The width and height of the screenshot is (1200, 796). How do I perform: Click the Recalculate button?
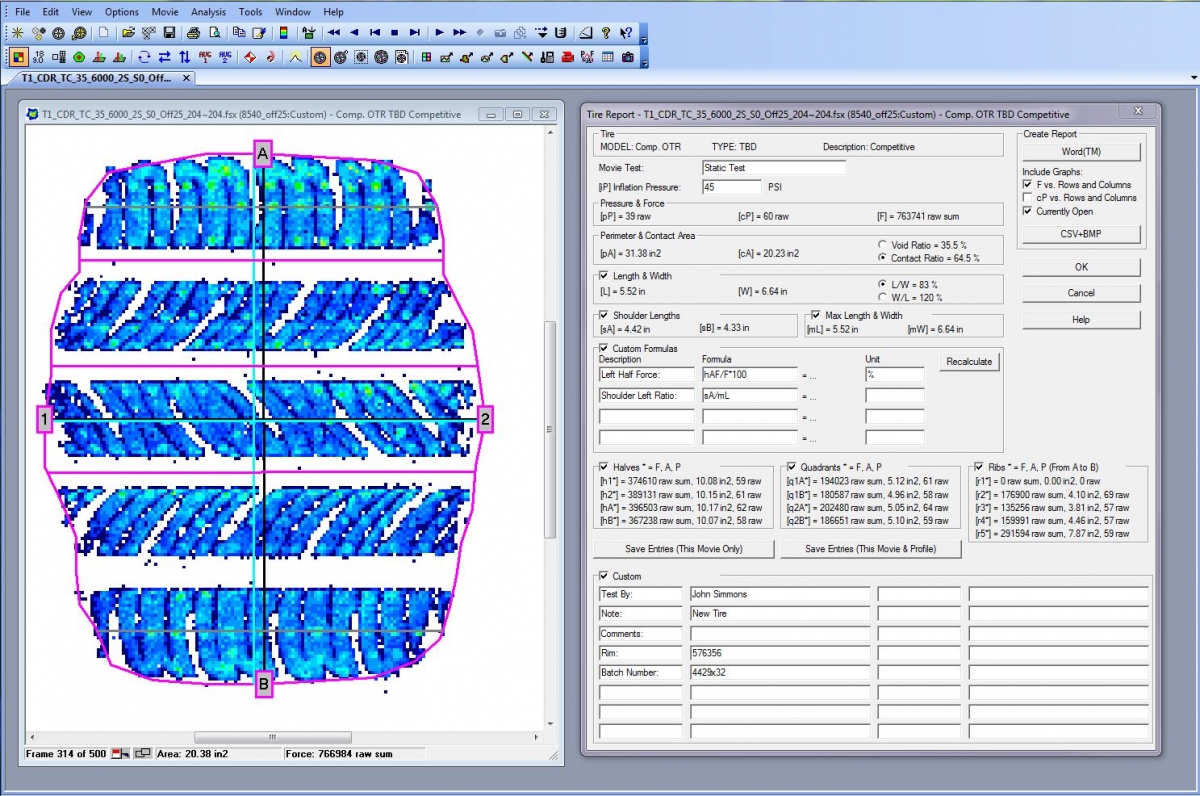pyautogui.click(x=968, y=362)
